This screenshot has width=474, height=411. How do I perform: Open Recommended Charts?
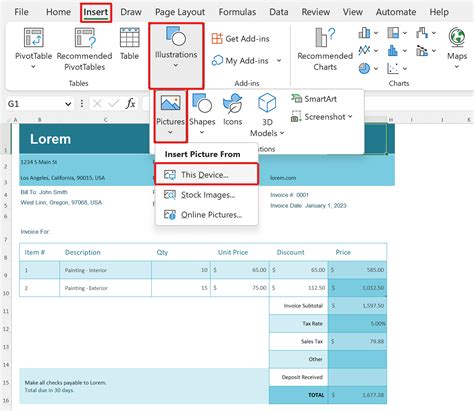pos(325,49)
